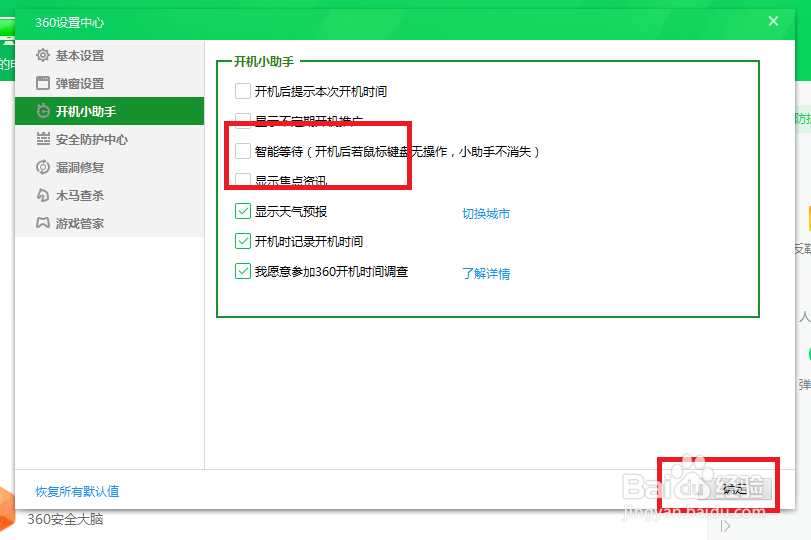The width and height of the screenshot is (811, 540).
Task: Click the gear icon beside 基本设置
Action: [x=43, y=55]
